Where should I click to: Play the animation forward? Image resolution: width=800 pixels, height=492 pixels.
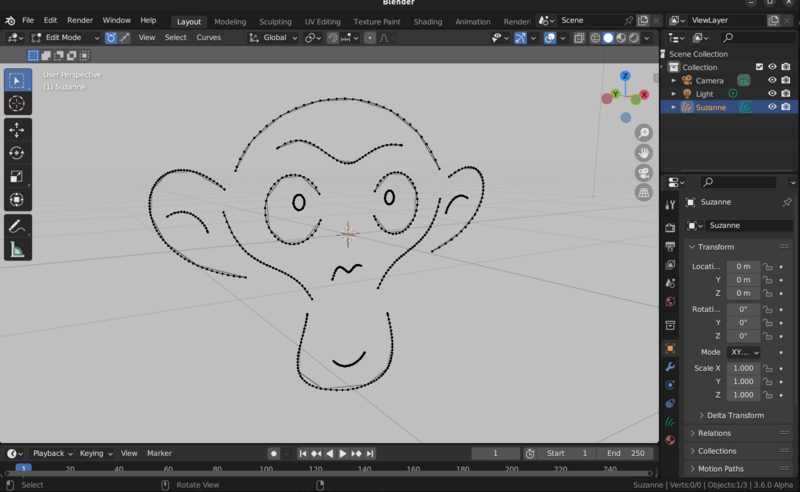(343, 453)
